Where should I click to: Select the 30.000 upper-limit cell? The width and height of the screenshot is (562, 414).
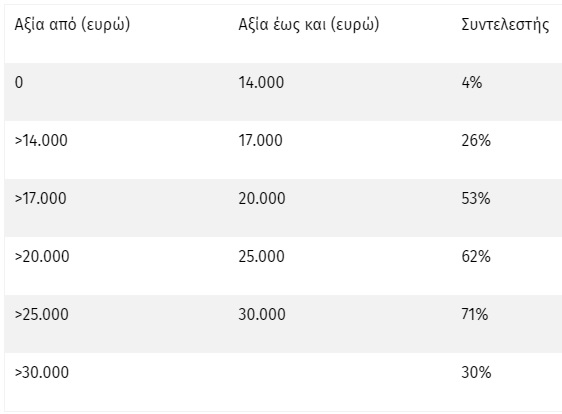(x=262, y=314)
